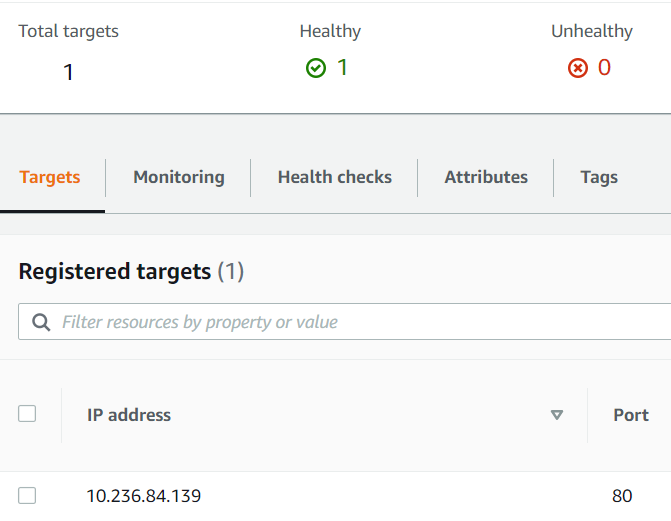
Task: Open the Targets tab
Action: [x=50, y=177]
